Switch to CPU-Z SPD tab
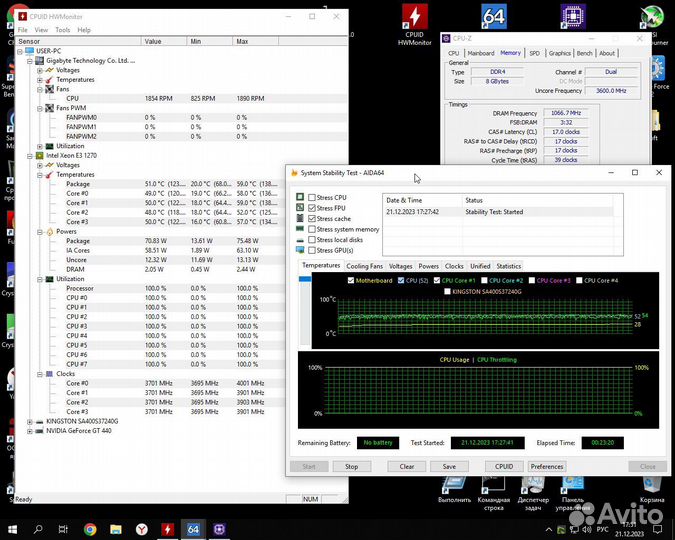Screen dimensions: 675x540 (534, 53)
